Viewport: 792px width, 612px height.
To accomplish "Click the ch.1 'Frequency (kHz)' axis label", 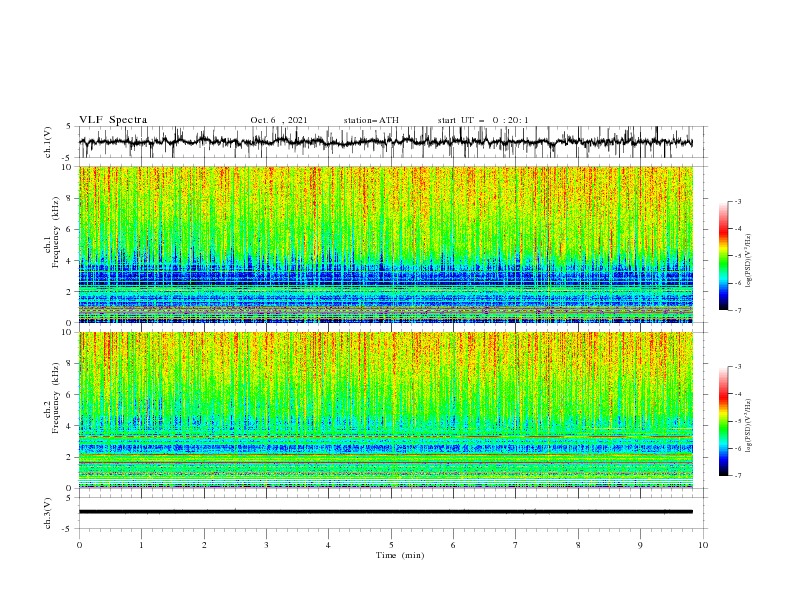I will (55, 234).
